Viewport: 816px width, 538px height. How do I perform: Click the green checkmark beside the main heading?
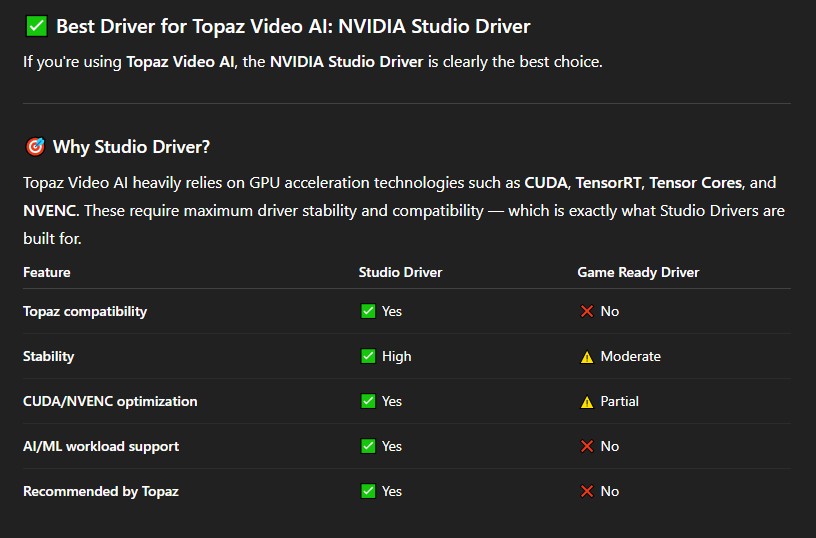click(x=36, y=27)
